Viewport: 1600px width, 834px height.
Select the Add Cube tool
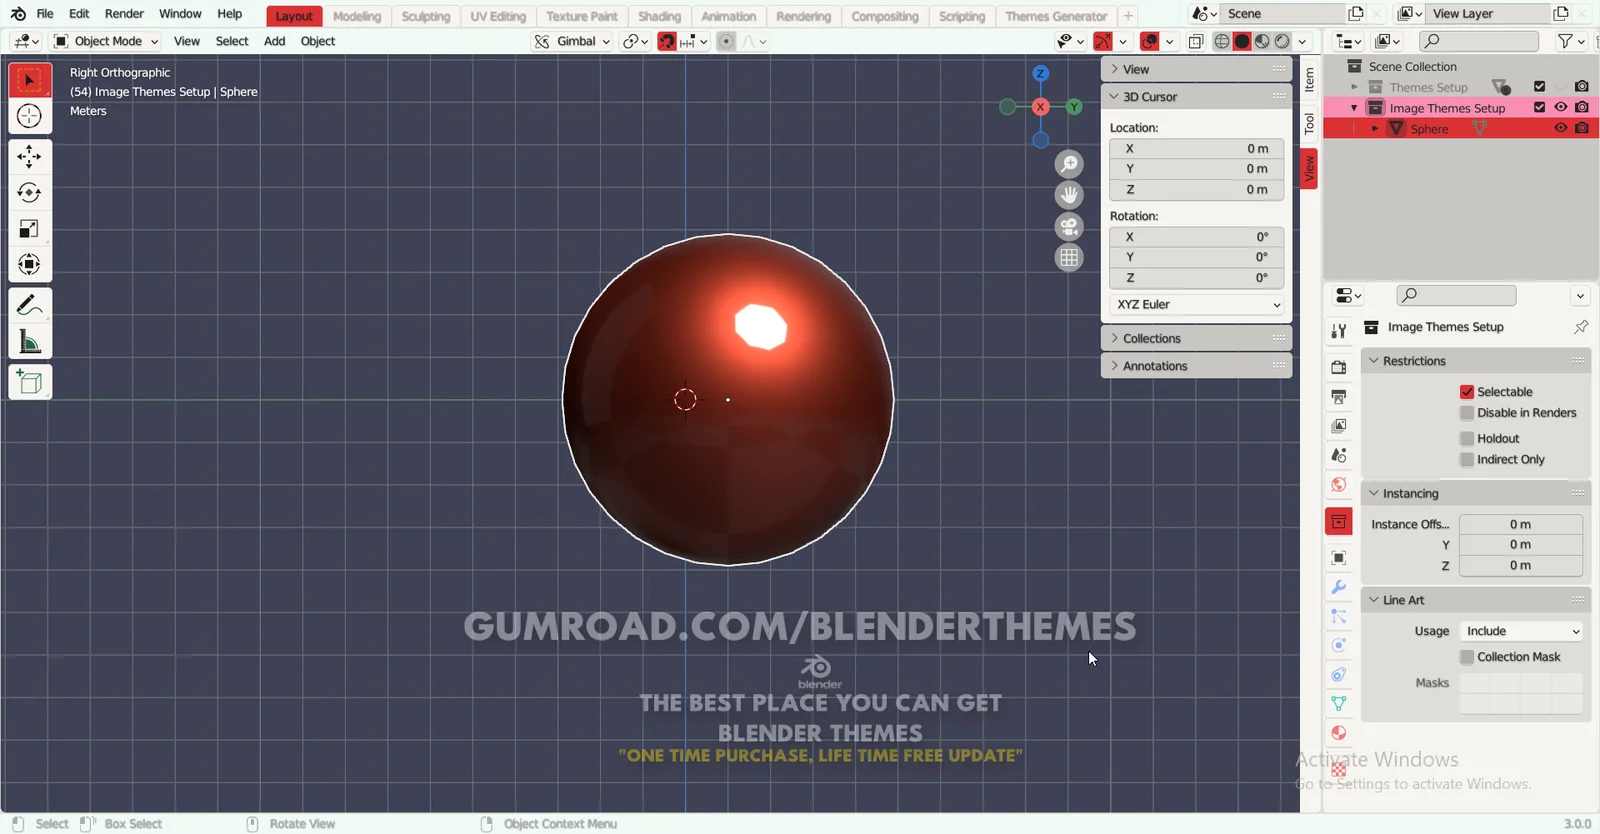pos(30,382)
